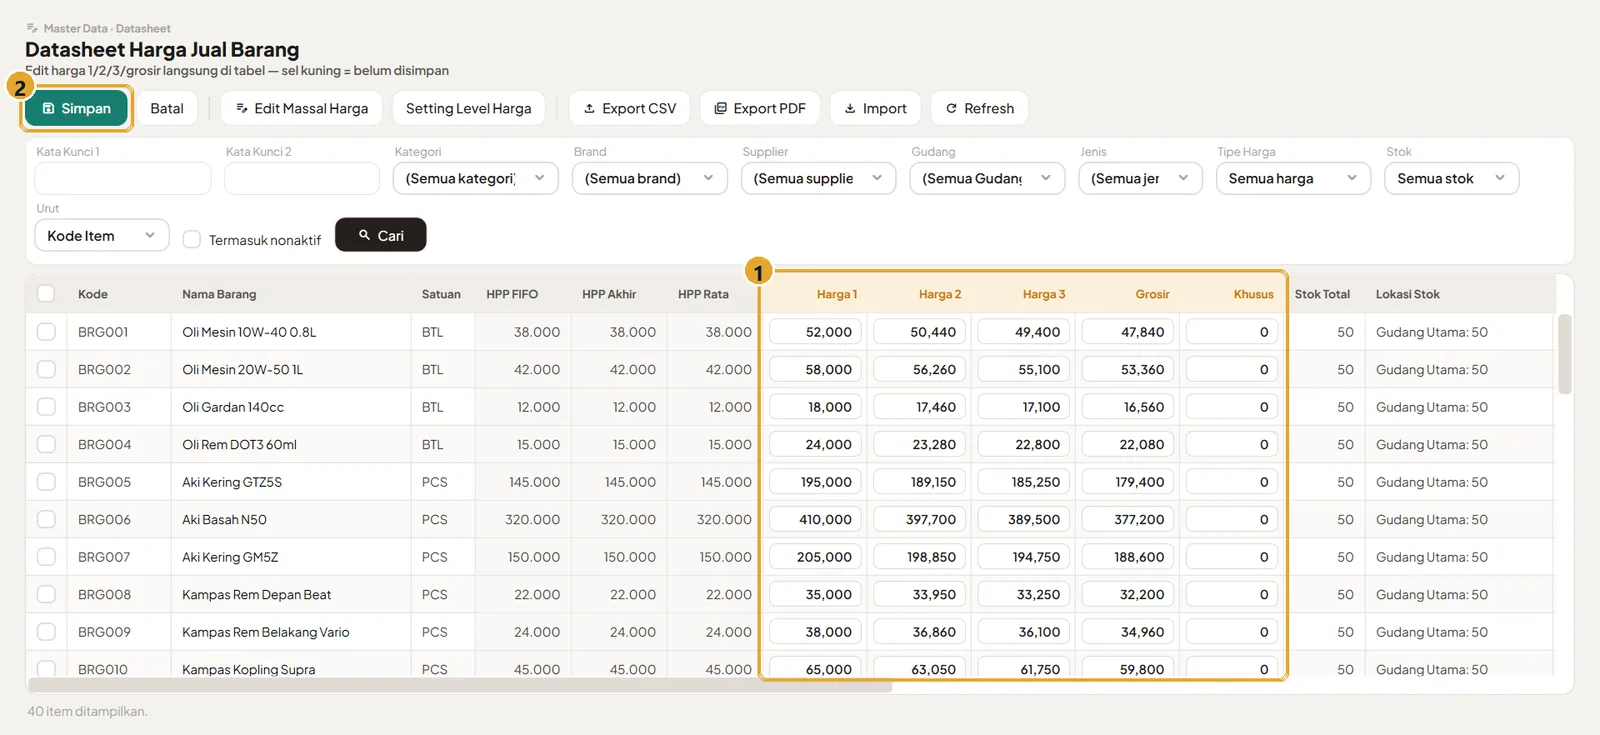Viewport: 1600px width, 735px height.
Task: Click the Import button
Action: point(875,108)
